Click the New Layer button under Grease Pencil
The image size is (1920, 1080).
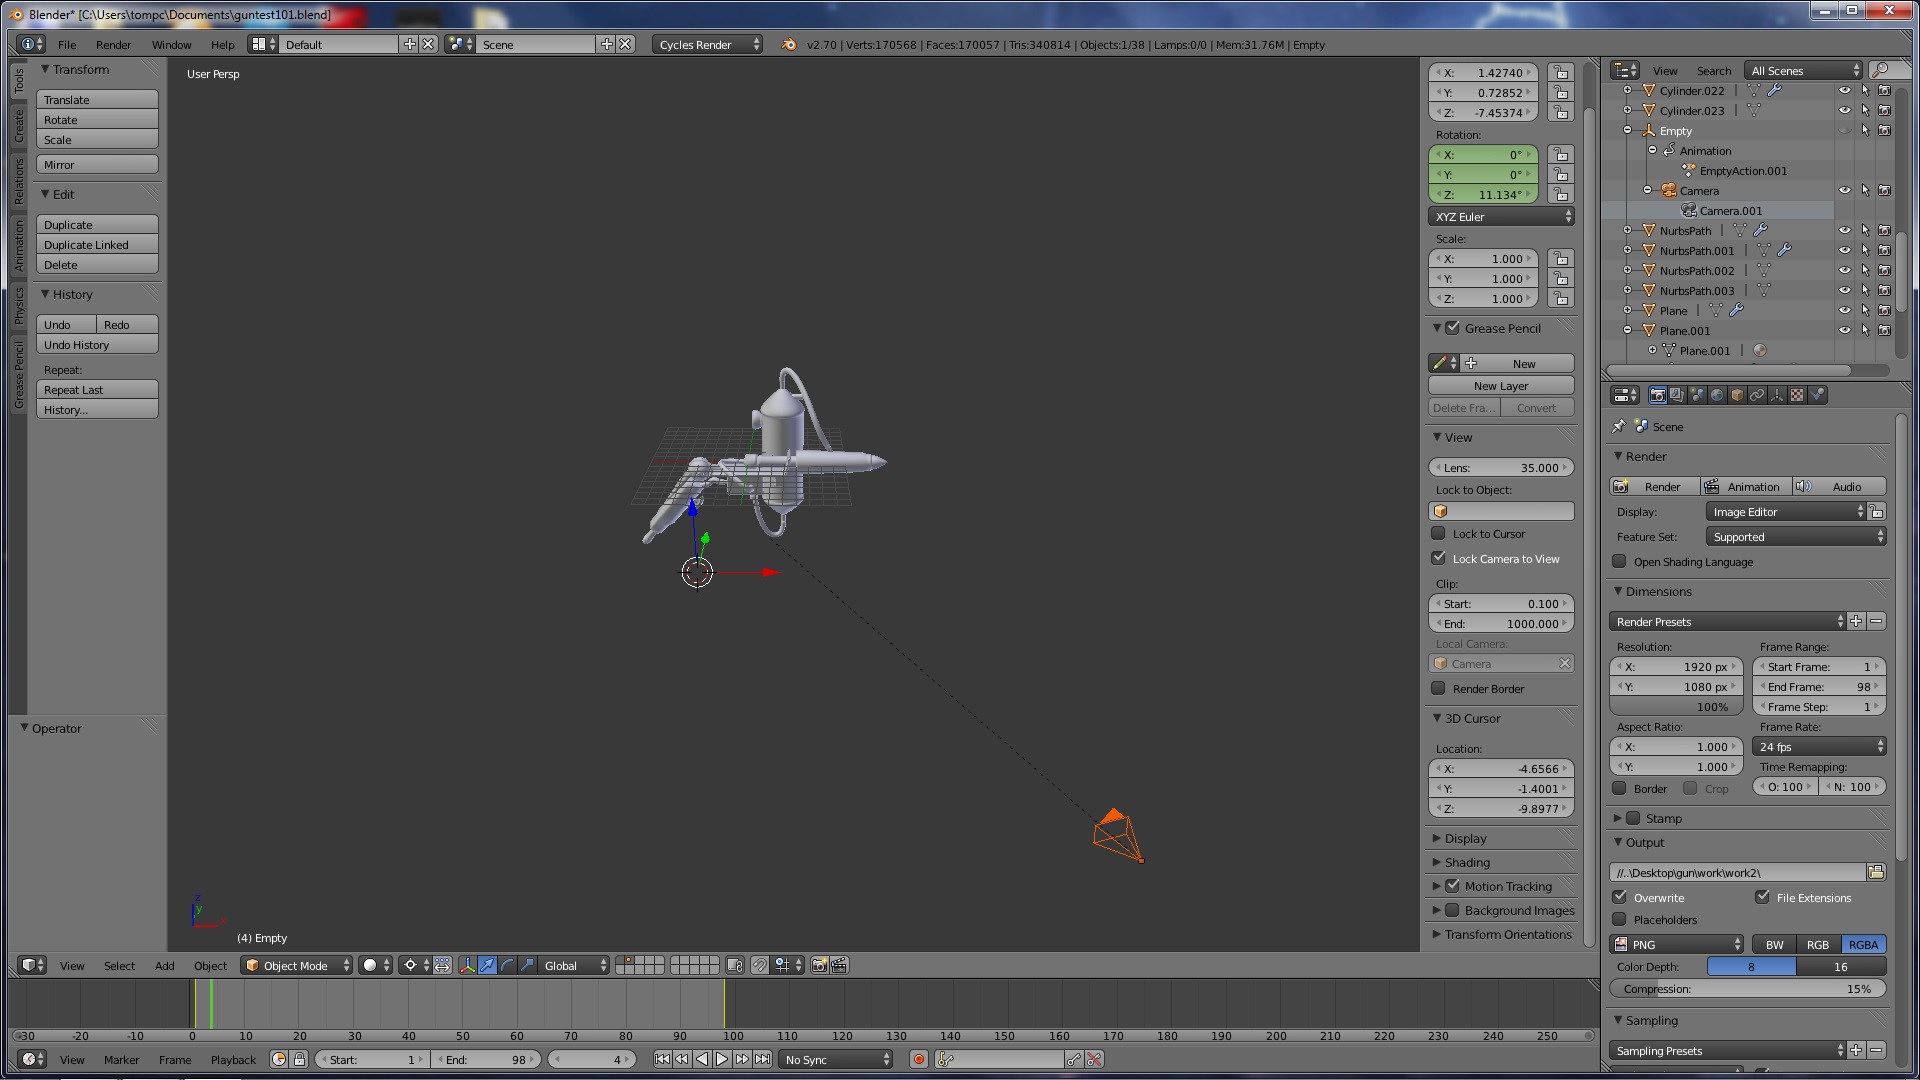coord(1500,385)
